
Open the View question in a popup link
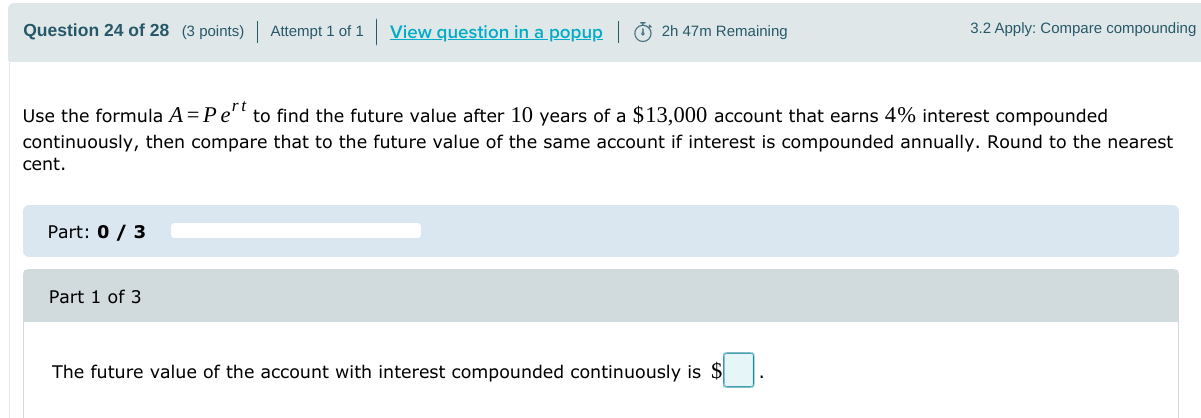click(x=496, y=32)
